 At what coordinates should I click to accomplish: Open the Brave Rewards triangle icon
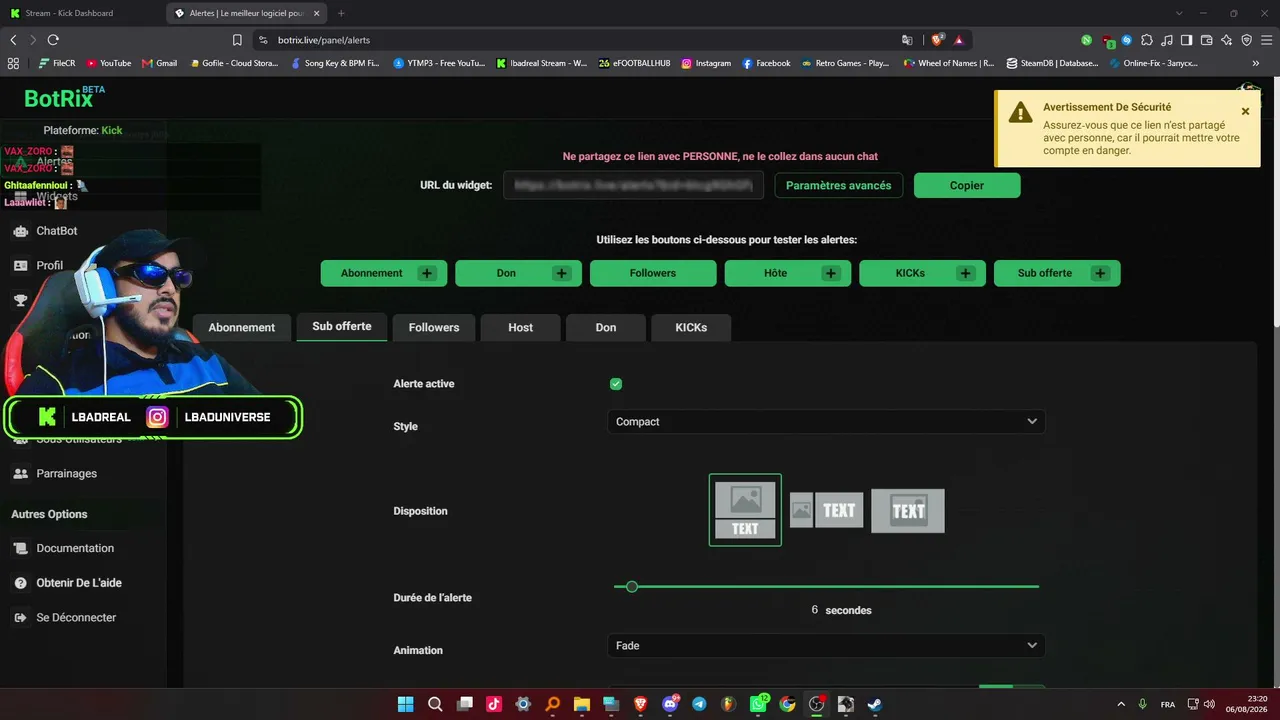959,40
